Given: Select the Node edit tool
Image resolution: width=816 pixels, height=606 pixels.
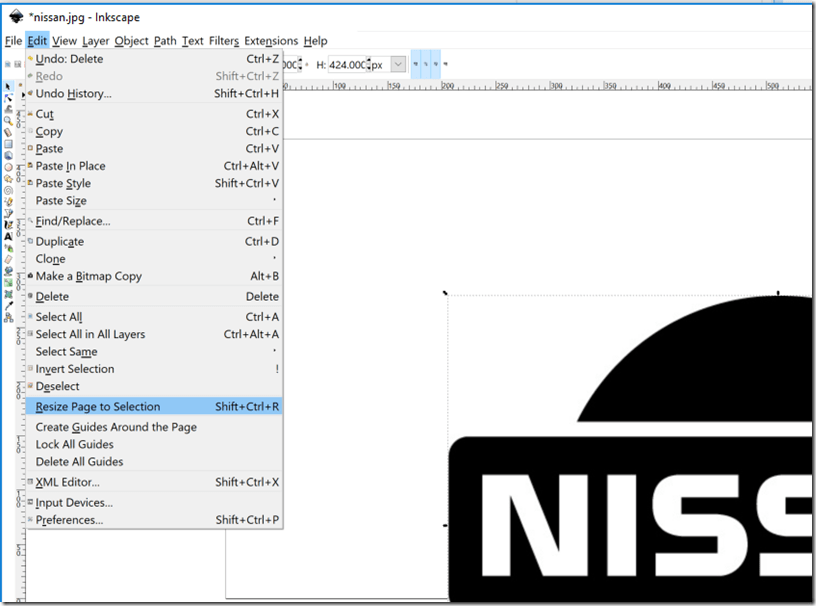Looking at the screenshot, I should tap(9, 98).
